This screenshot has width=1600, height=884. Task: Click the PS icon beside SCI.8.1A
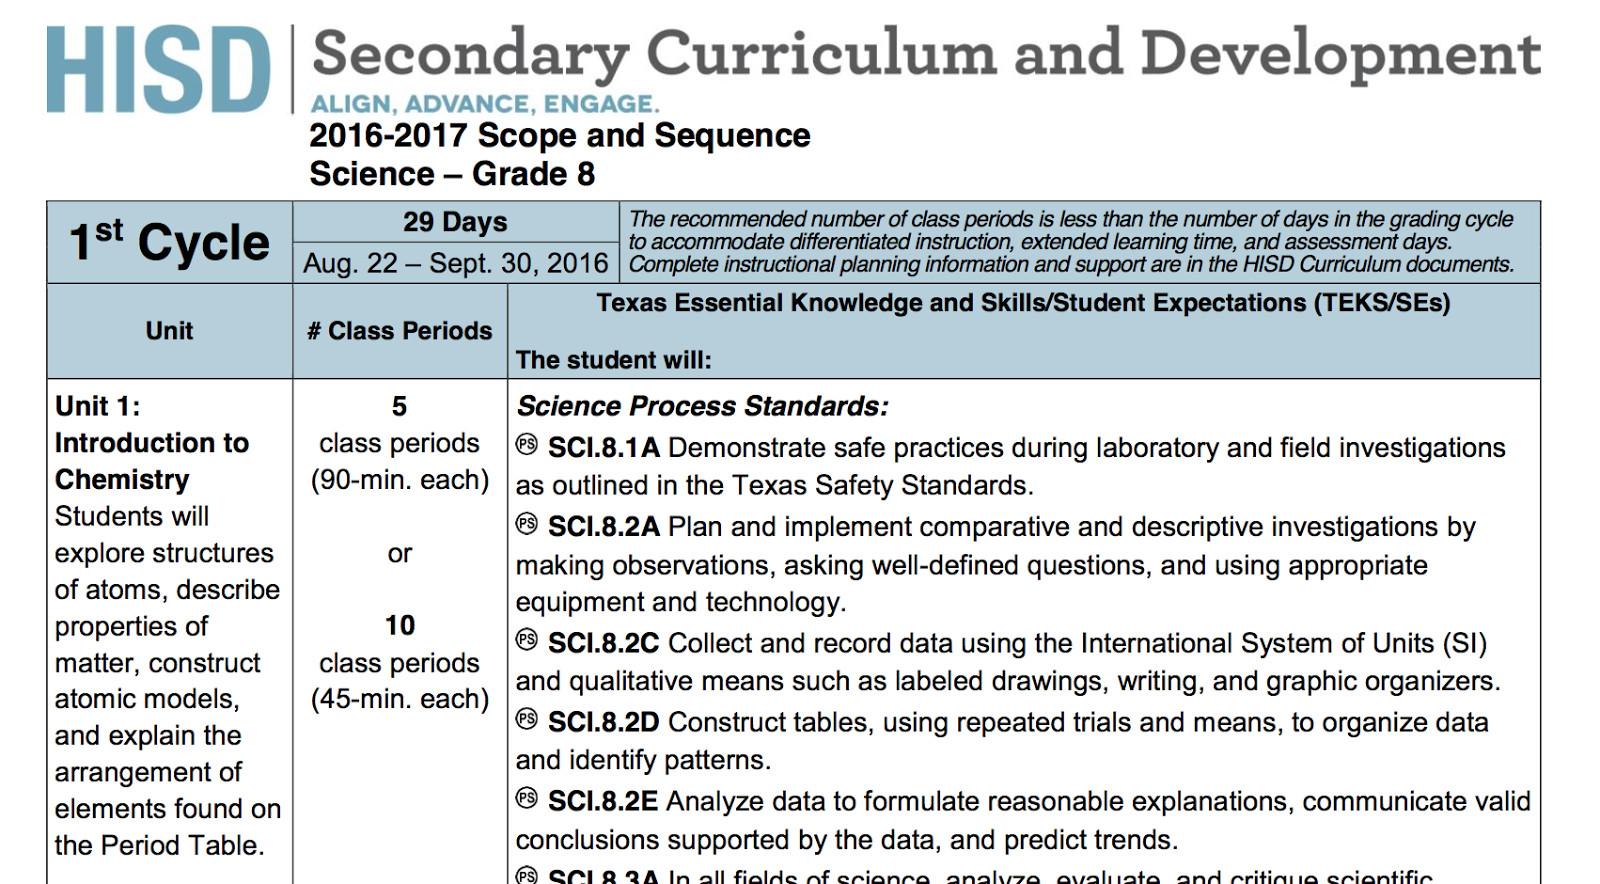[527, 445]
